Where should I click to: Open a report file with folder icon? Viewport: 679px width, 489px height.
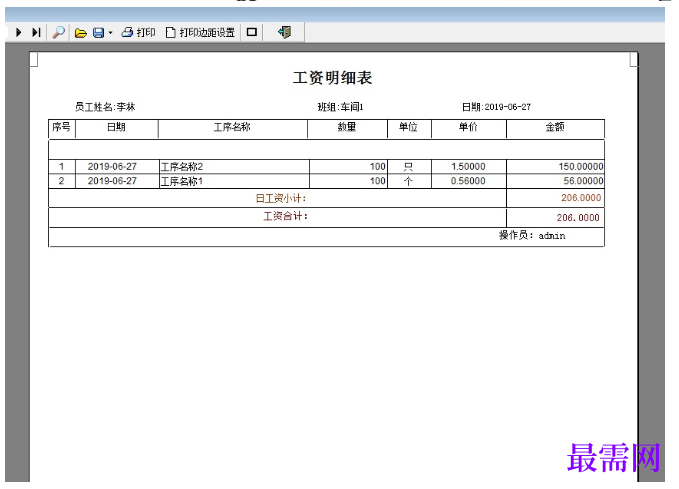click(x=81, y=33)
